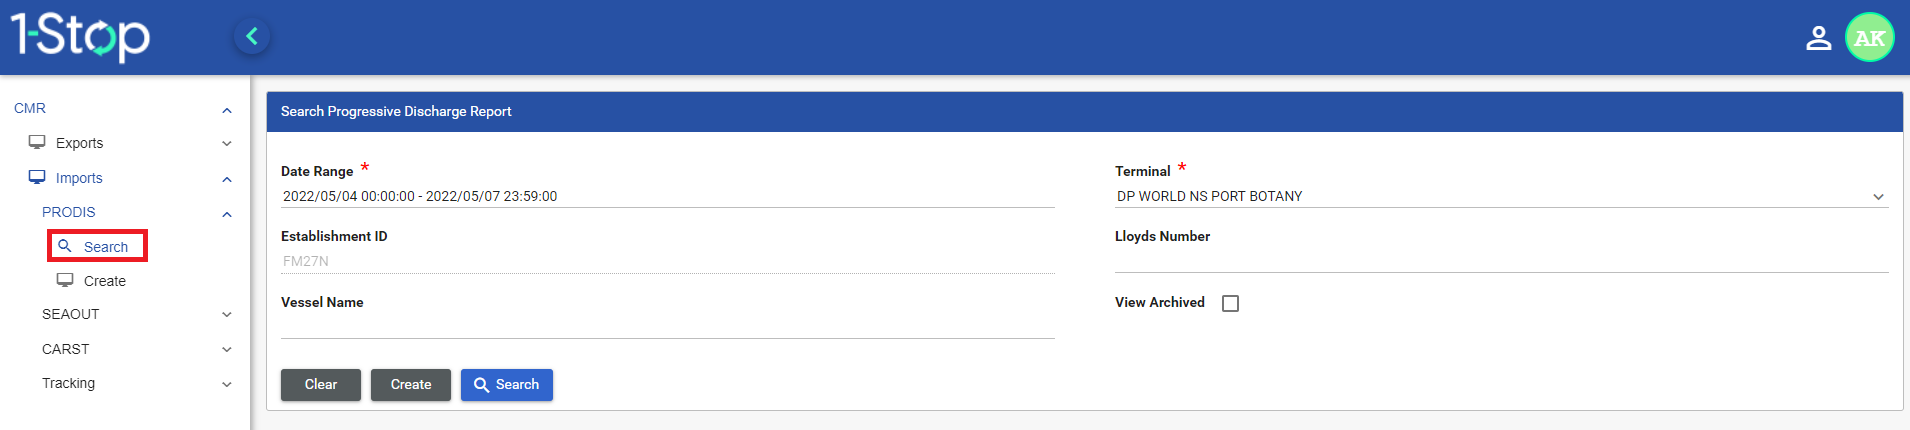Expand the CARST menu section
Viewport: 1910px width, 430px height.
click(226, 349)
